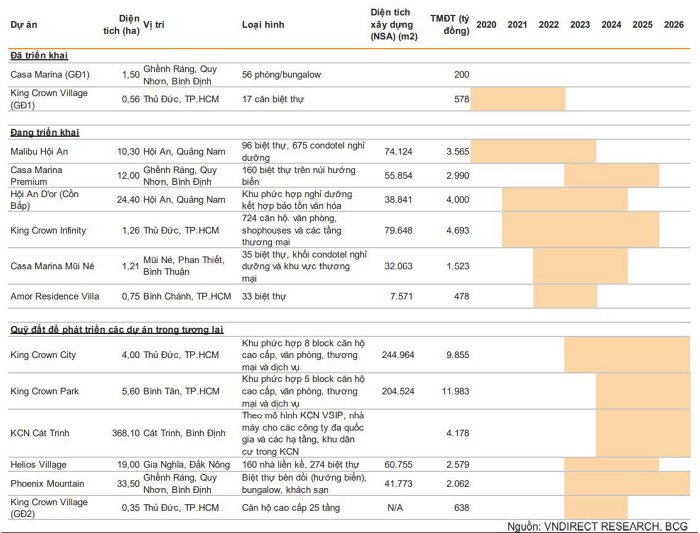
Task: Click the 3.565 investment value for Malibu
Action: 458,151
